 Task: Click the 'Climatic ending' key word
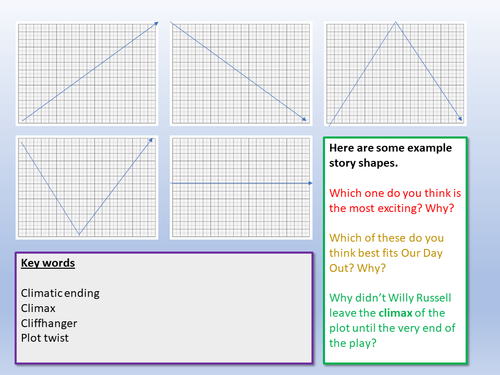(60, 293)
